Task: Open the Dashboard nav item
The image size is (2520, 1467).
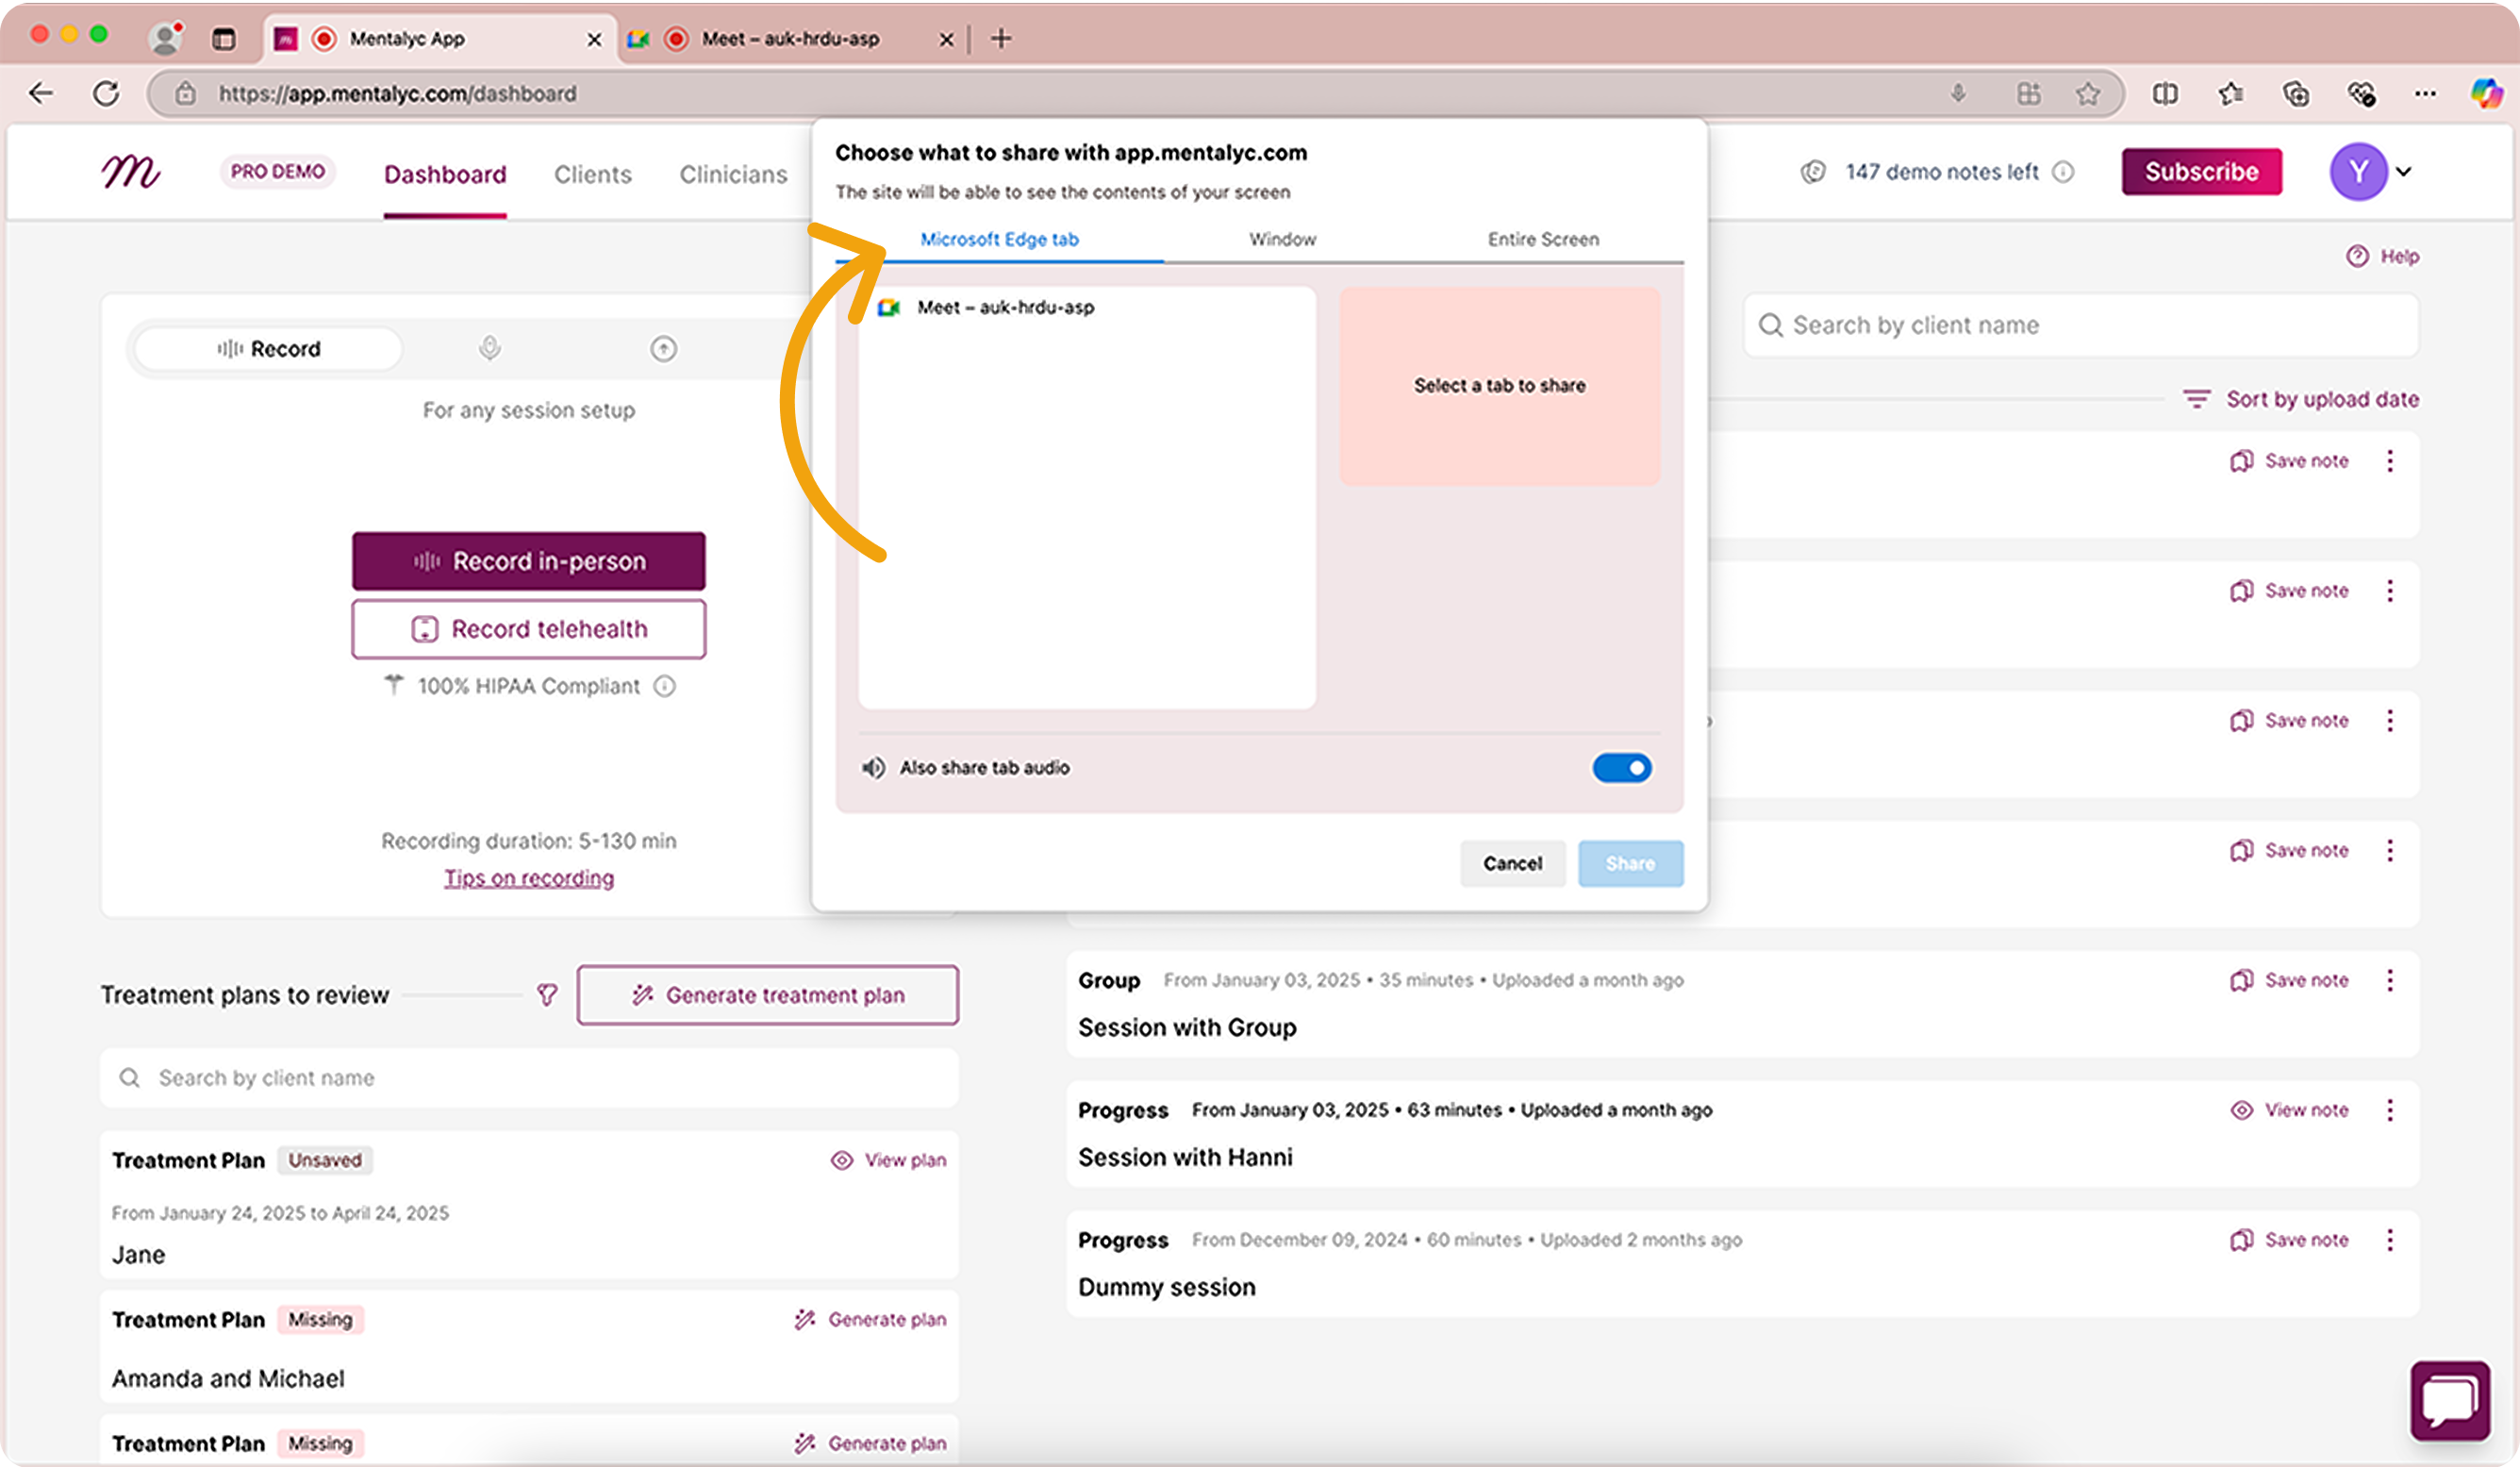Action: coord(445,174)
